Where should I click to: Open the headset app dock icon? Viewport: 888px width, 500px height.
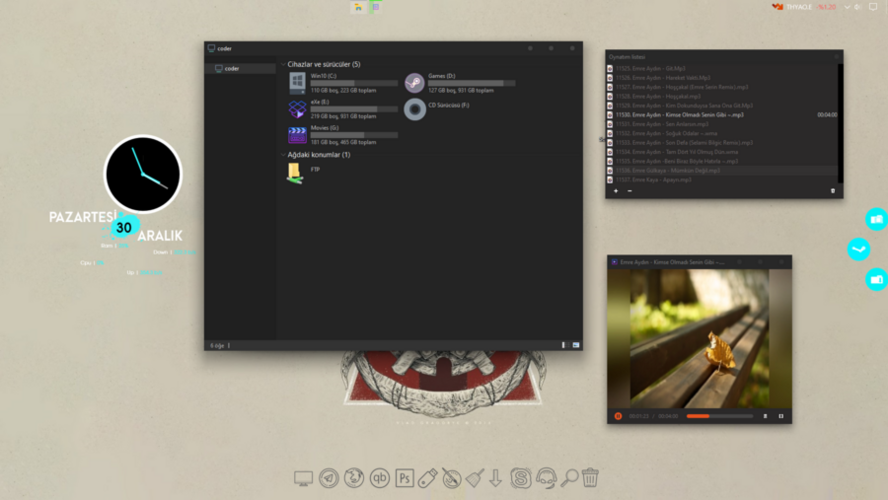click(x=546, y=478)
